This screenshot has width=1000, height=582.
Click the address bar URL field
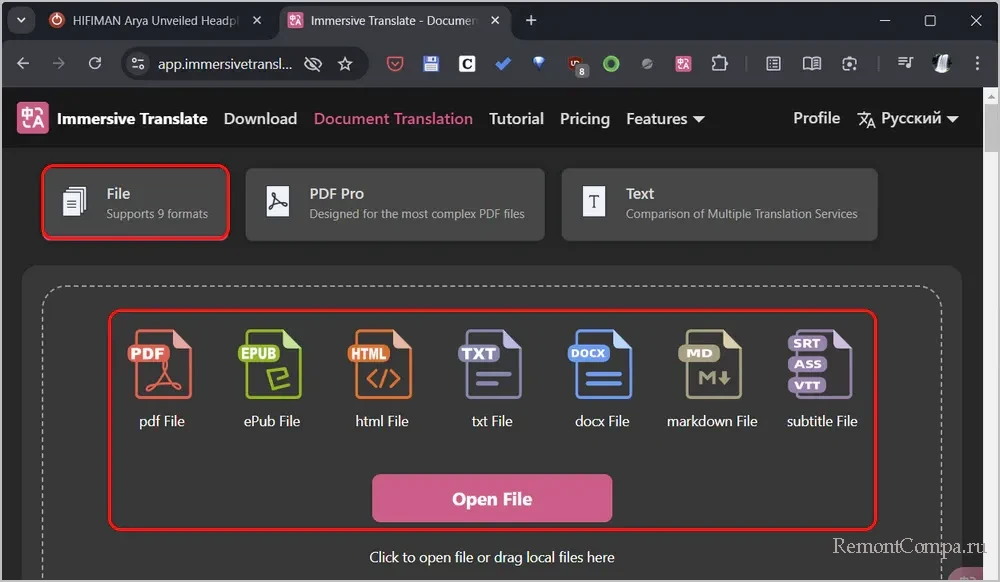click(x=225, y=64)
